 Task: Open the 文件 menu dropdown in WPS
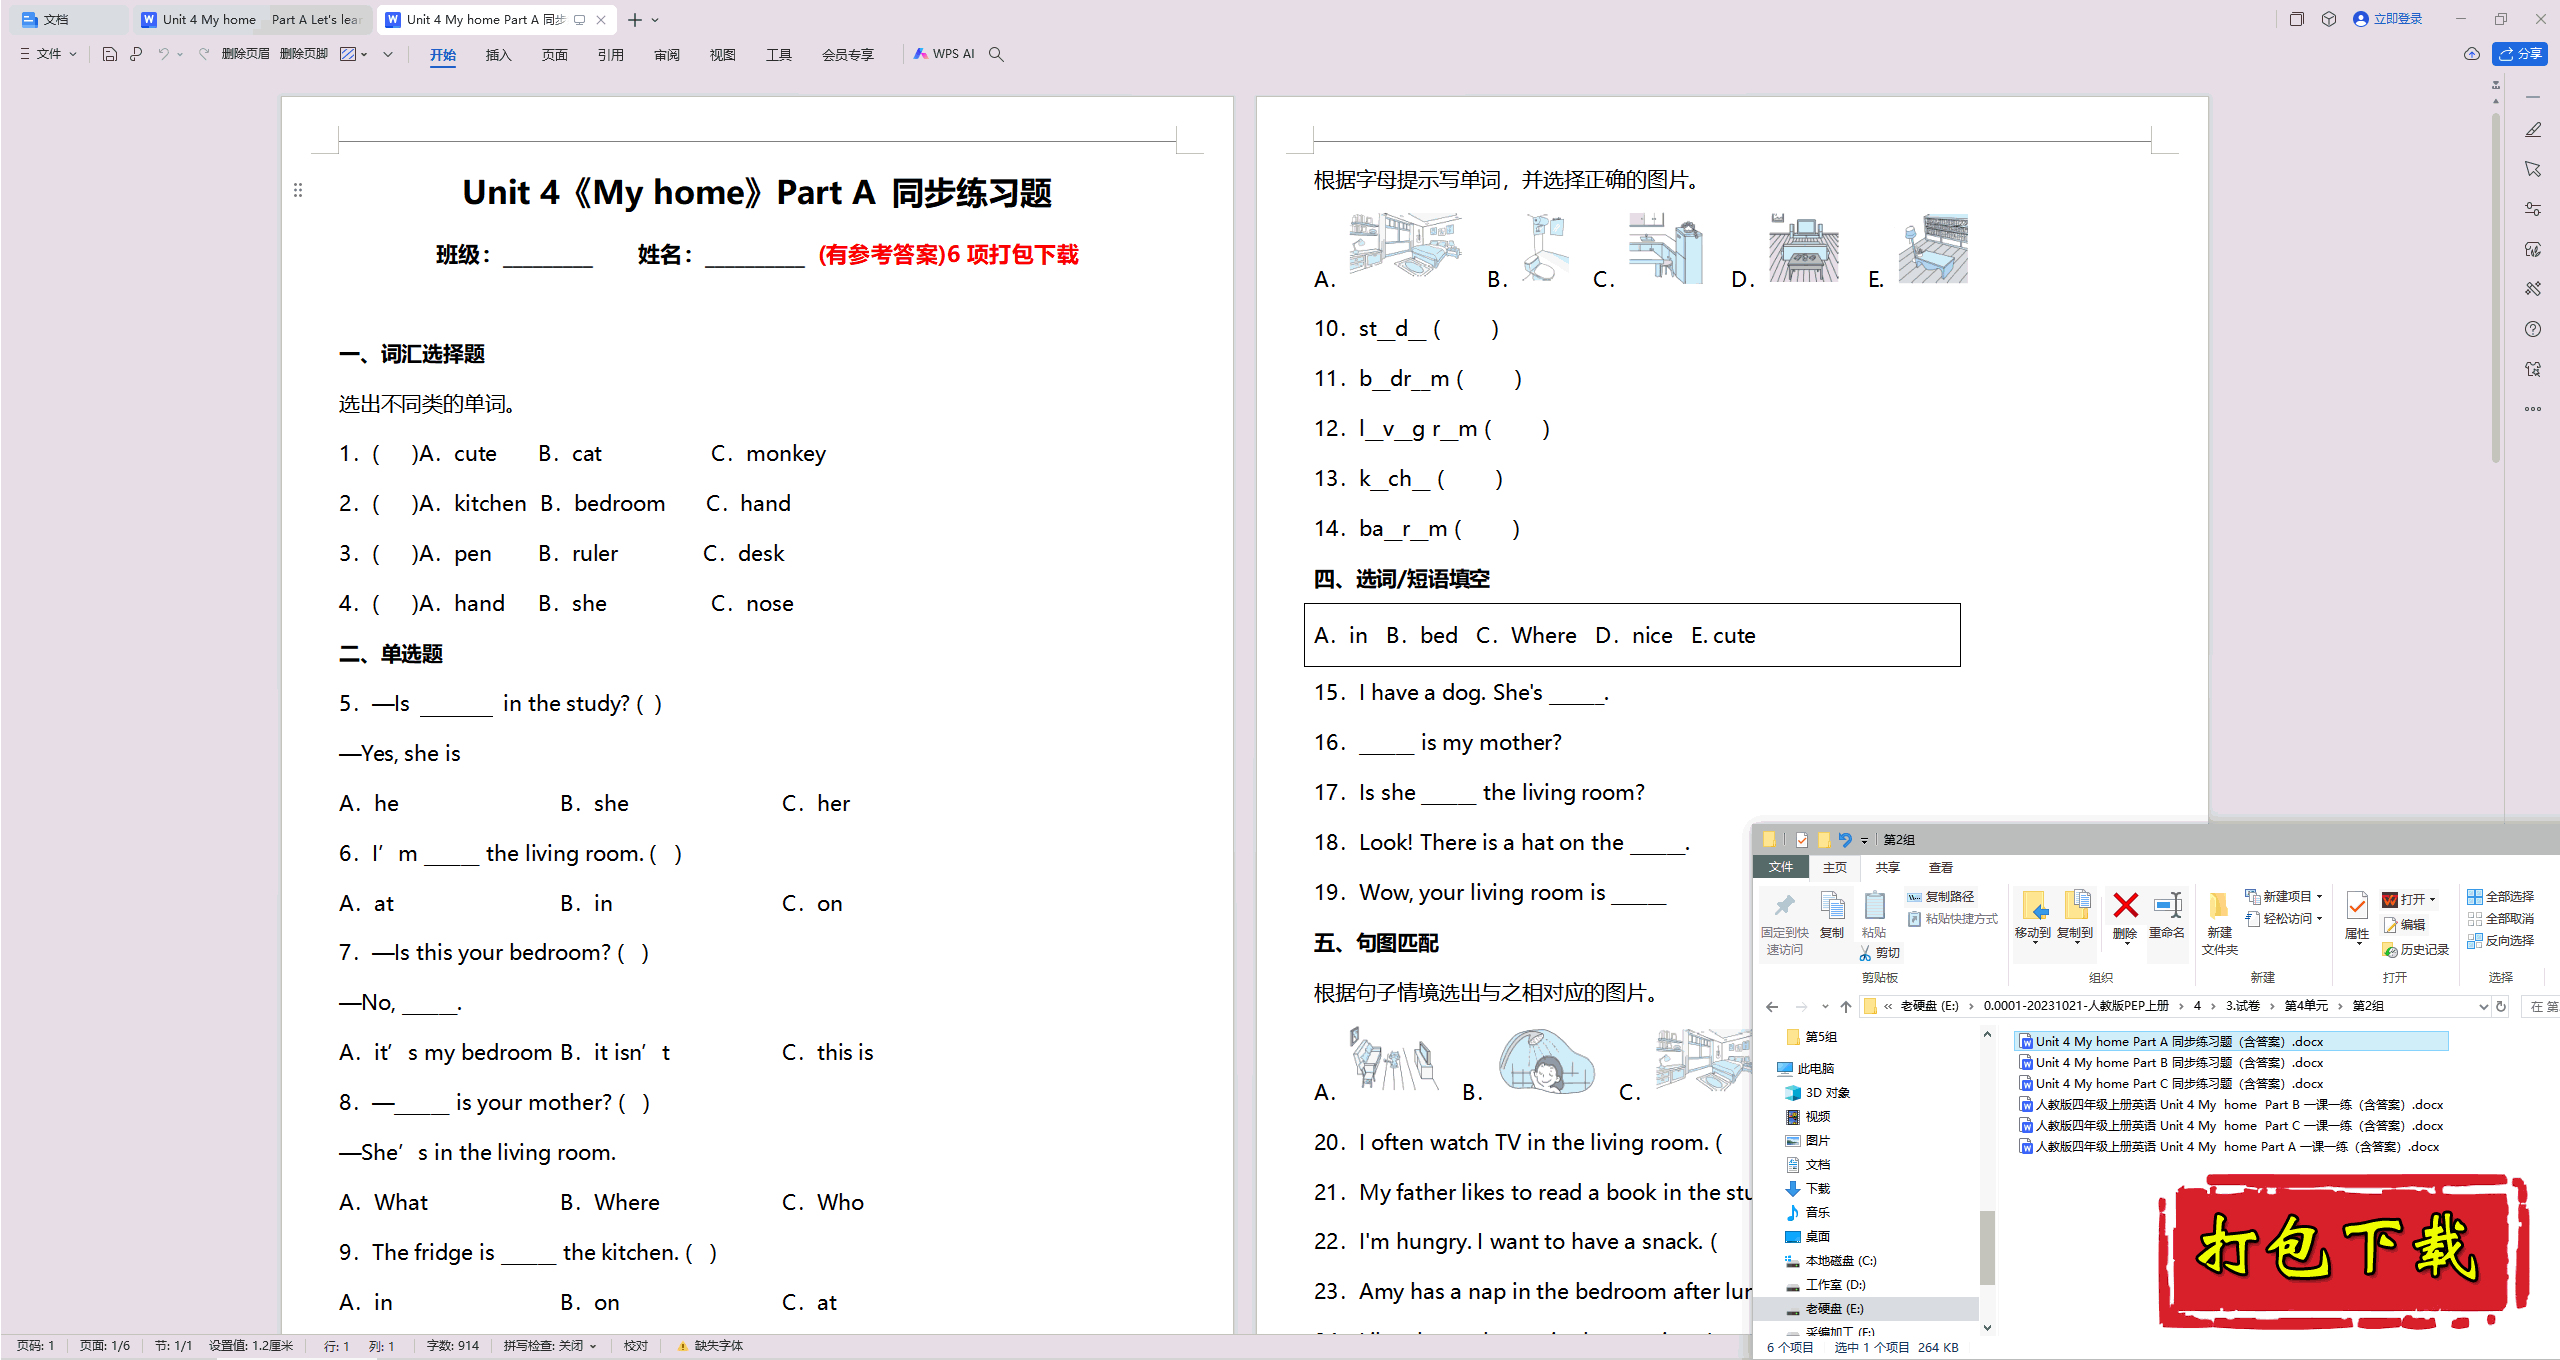pos(48,54)
